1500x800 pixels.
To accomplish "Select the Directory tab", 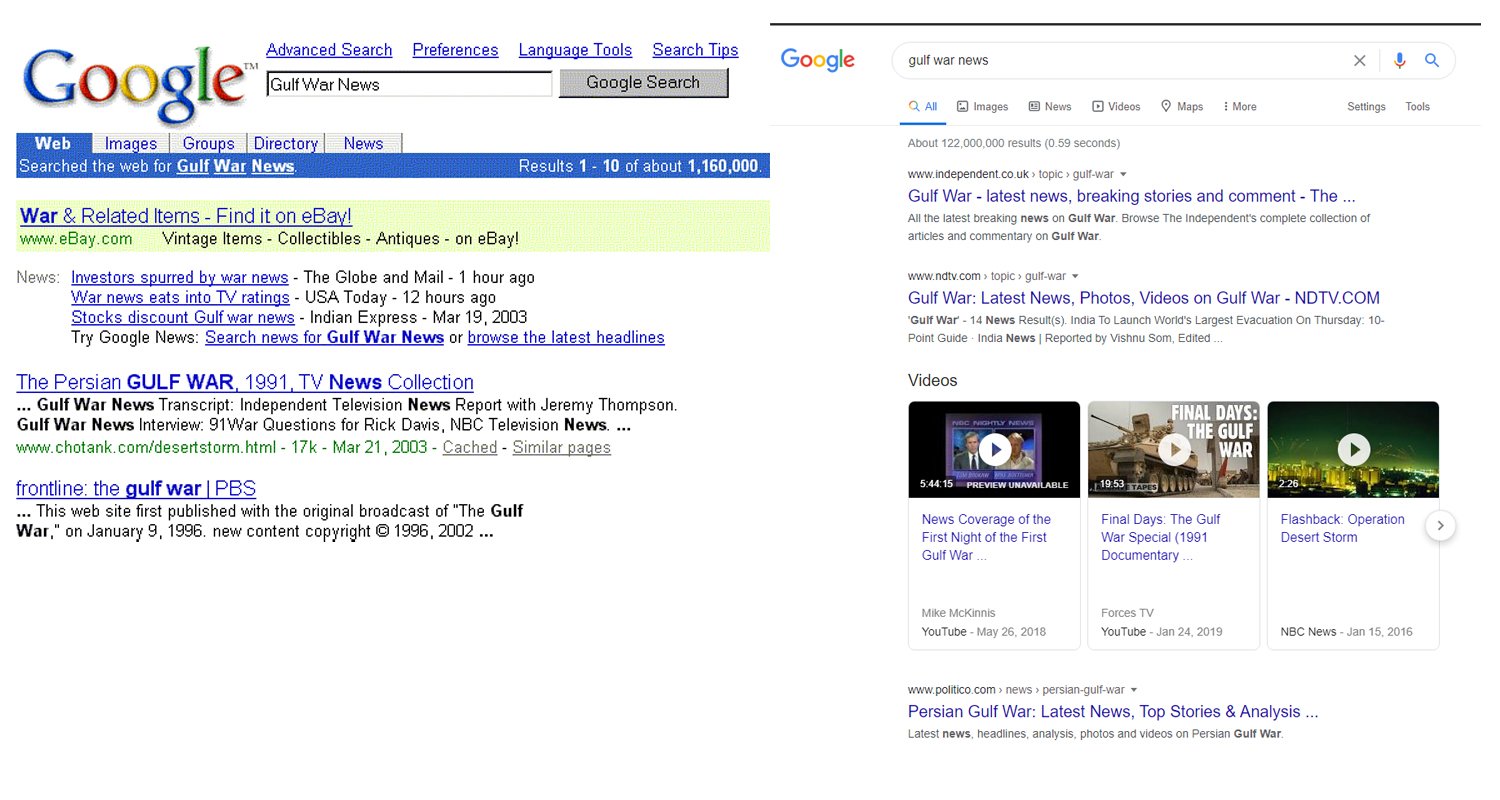I will (x=285, y=144).
